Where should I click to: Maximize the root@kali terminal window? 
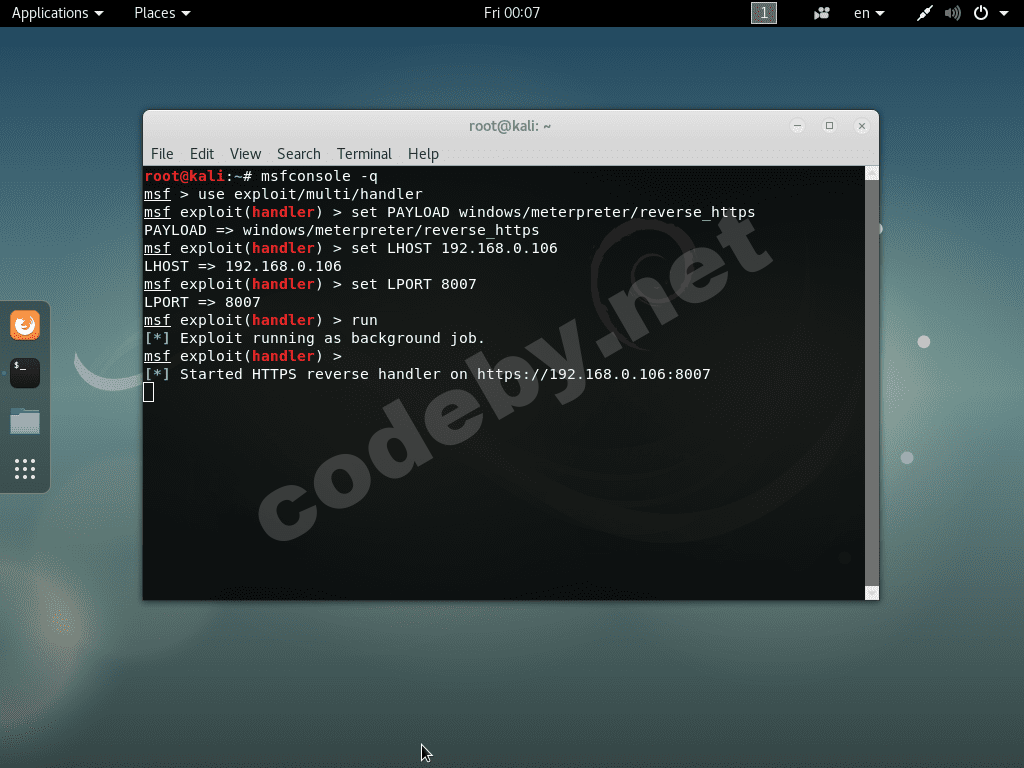[x=829, y=126]
